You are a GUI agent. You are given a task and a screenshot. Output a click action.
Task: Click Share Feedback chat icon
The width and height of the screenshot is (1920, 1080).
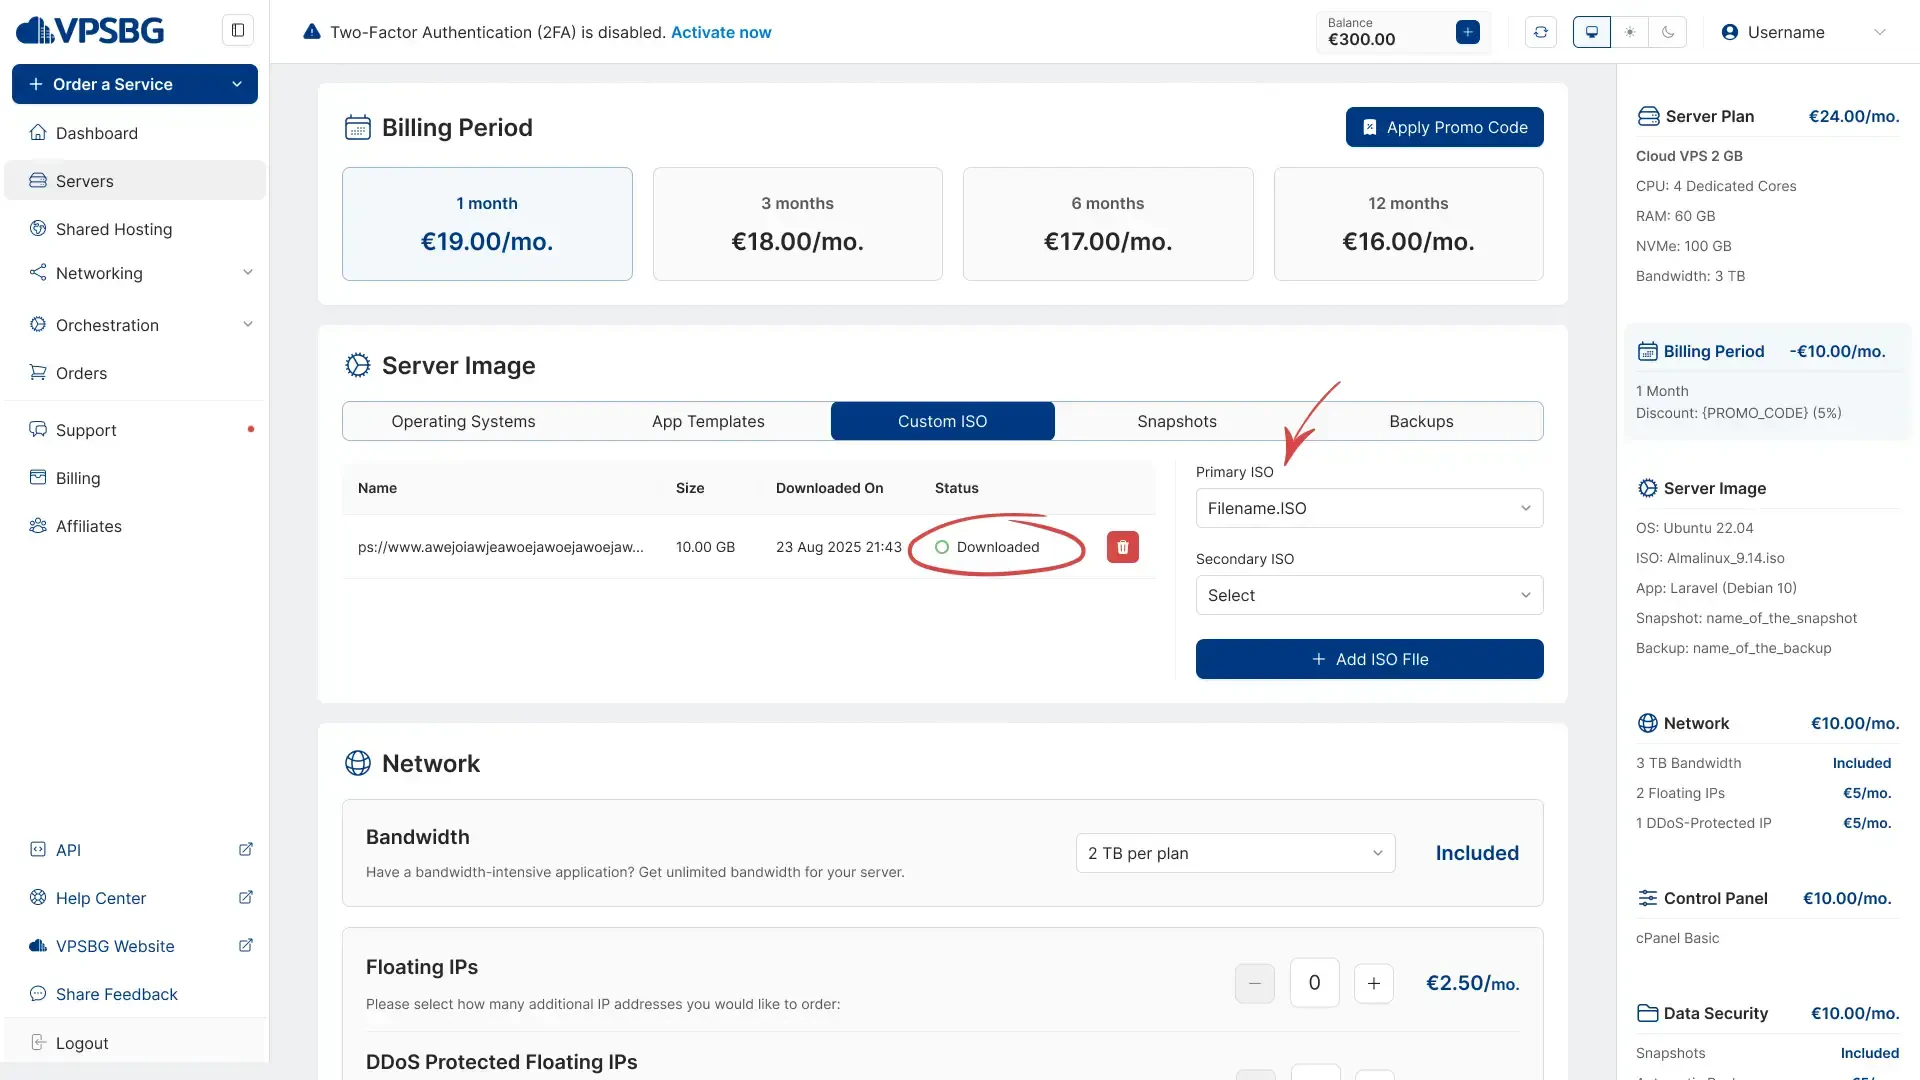coord(38,993)
